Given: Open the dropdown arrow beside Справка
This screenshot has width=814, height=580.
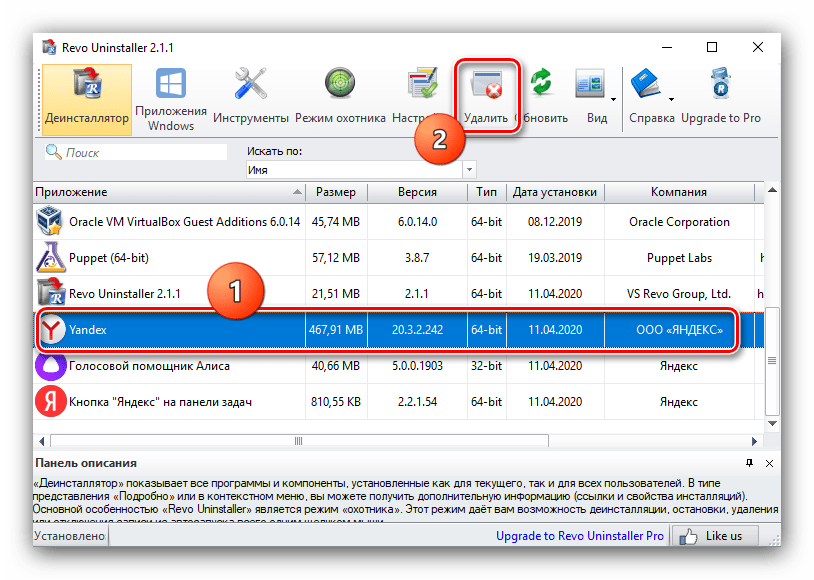Looking at the screenshot, I should click(x=672, y=99).
